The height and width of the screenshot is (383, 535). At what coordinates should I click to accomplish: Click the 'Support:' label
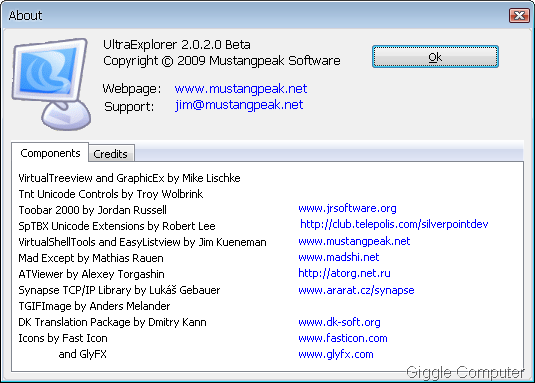[129, 106]
